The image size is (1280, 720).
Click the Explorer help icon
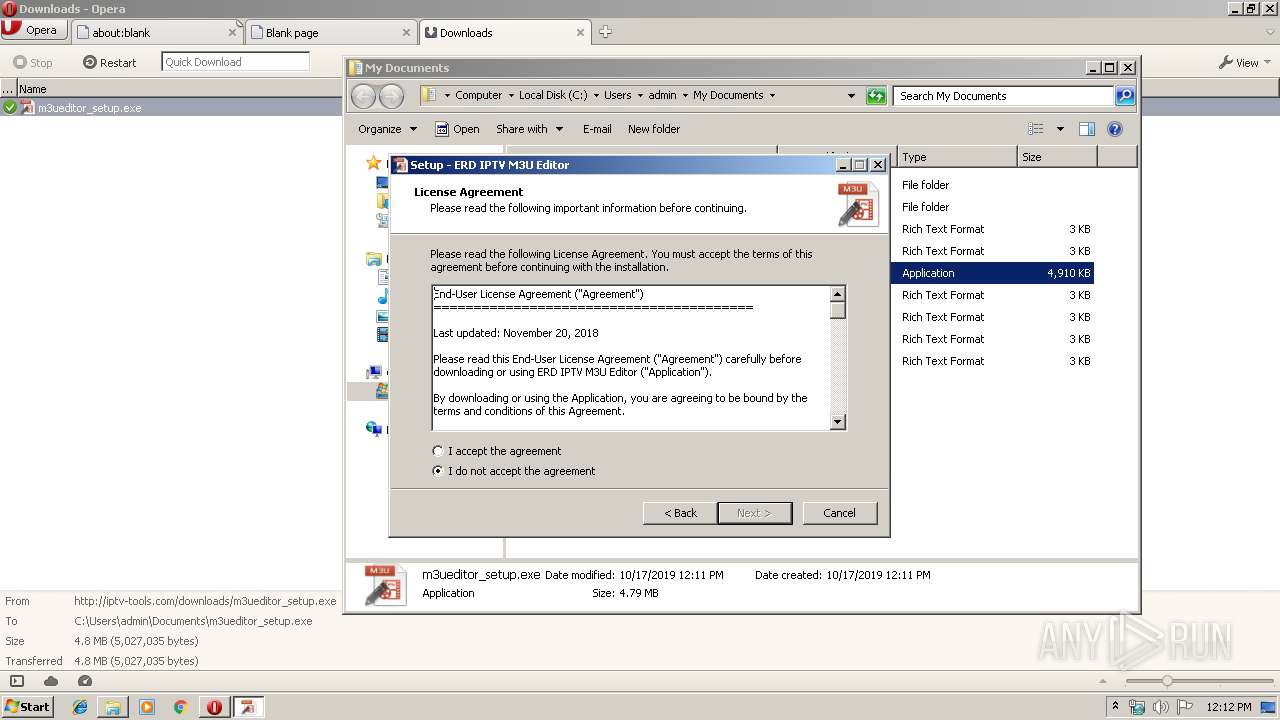tap(1115, 129)
